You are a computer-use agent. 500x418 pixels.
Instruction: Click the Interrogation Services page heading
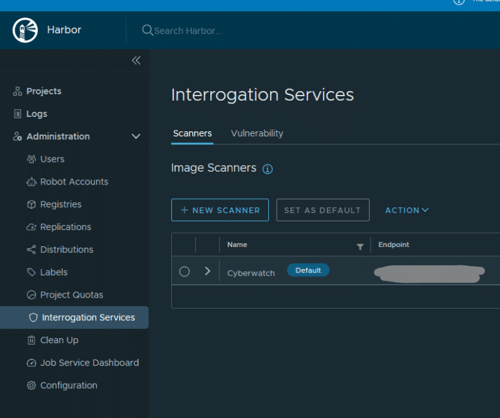point(262,95)
